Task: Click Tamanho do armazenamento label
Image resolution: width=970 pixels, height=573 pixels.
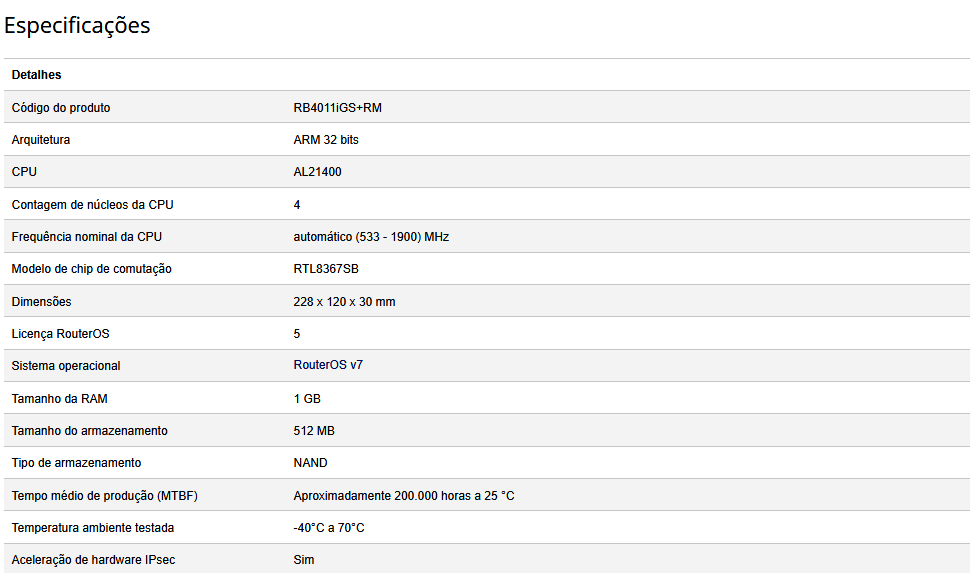Action: pos(90,431)
